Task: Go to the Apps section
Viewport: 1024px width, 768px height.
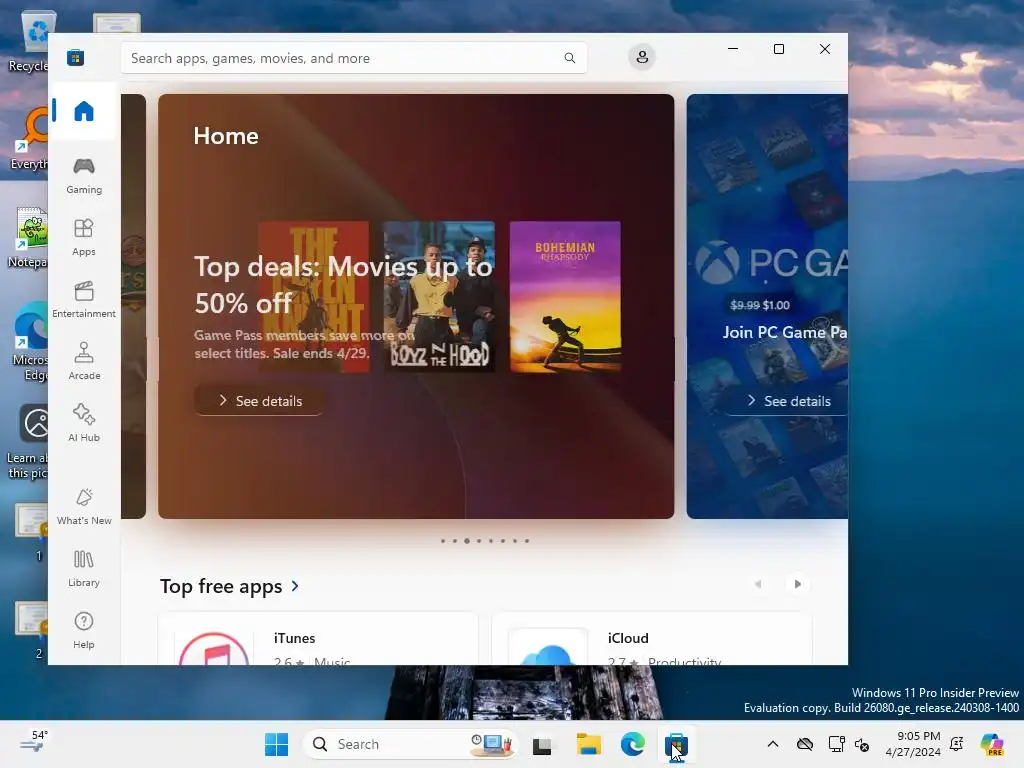Action: pyautogui.click(x=84, y=238)
